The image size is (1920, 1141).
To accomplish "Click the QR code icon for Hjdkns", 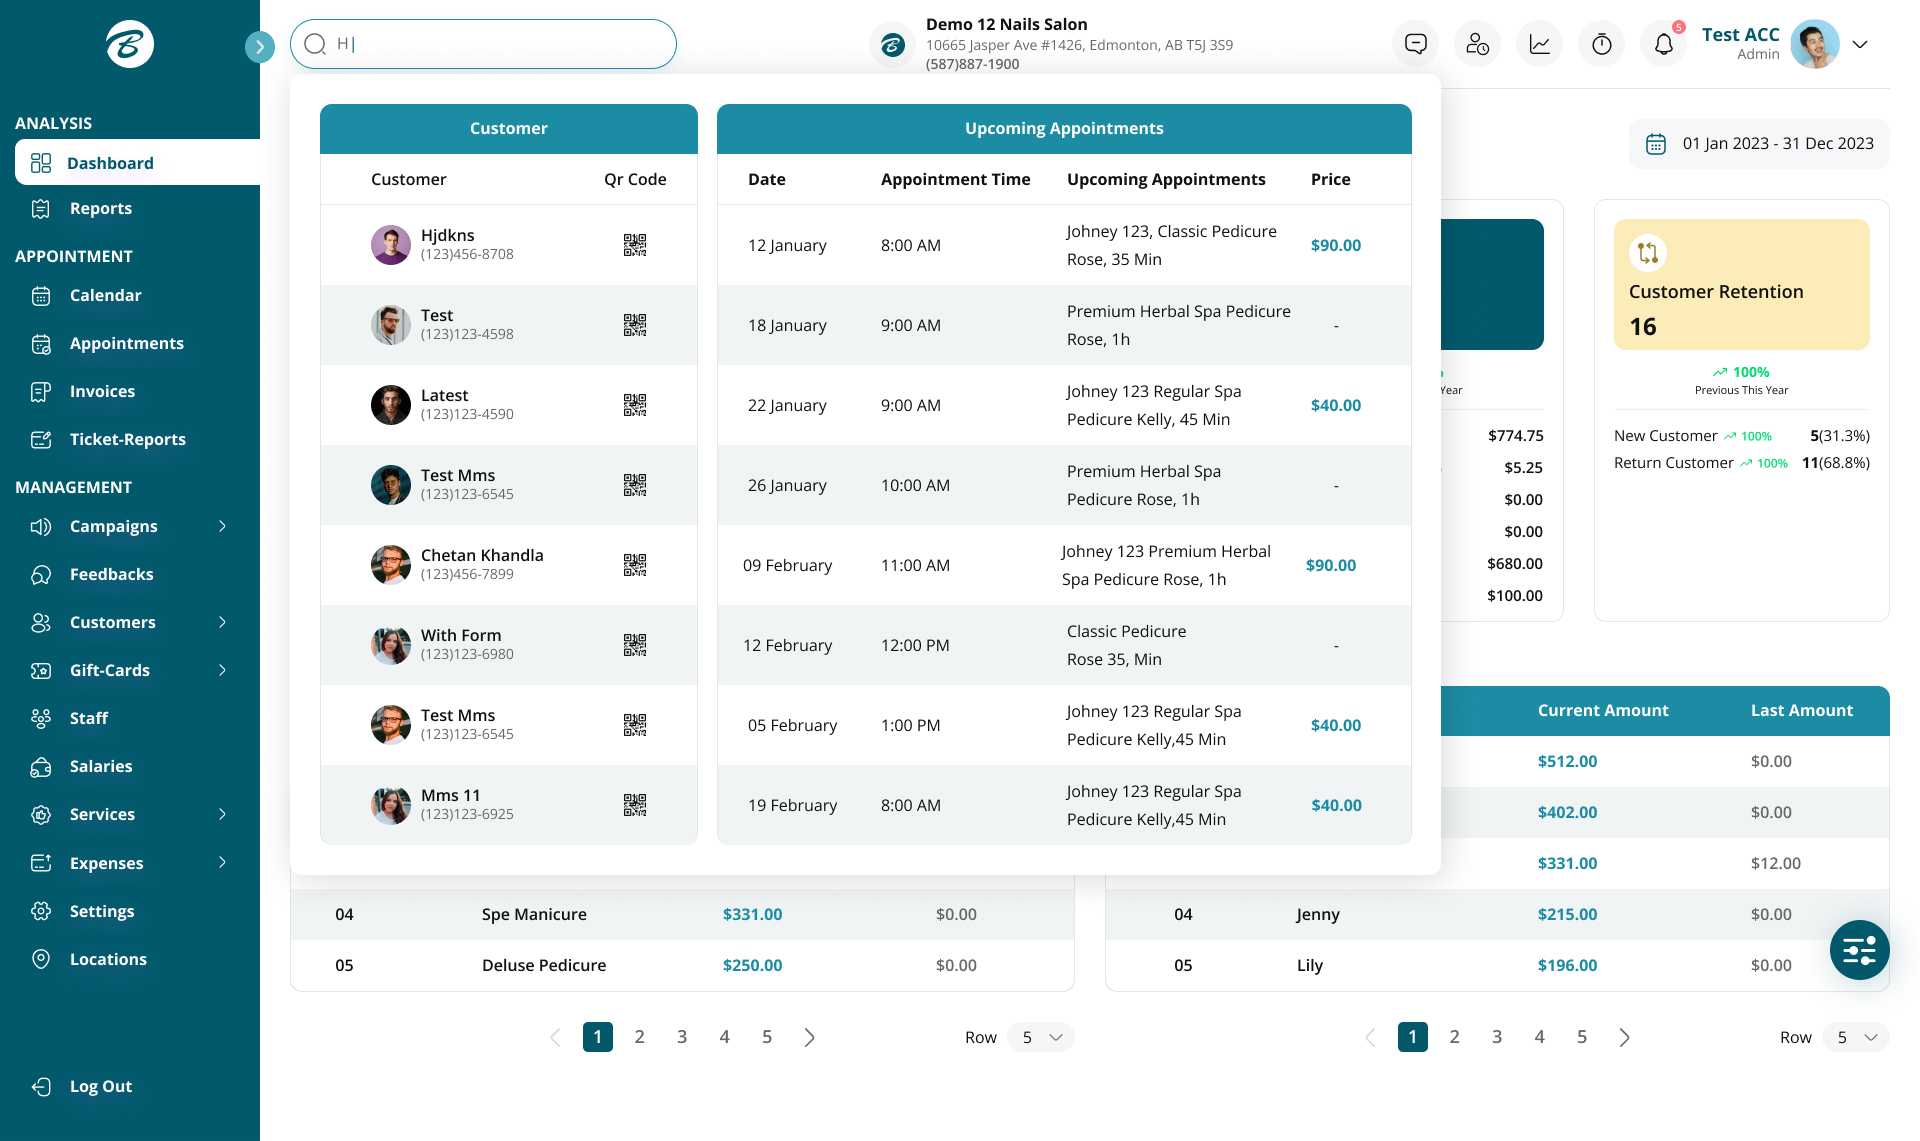I will click(x=635, y=245).
